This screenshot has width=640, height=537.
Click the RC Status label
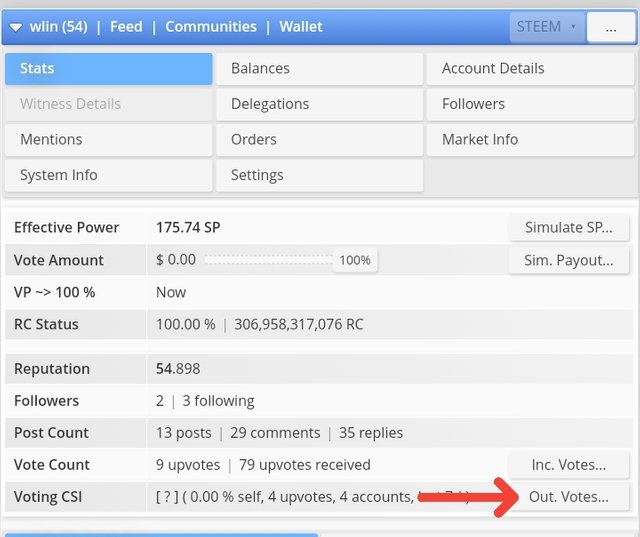[x=46, y=324]
